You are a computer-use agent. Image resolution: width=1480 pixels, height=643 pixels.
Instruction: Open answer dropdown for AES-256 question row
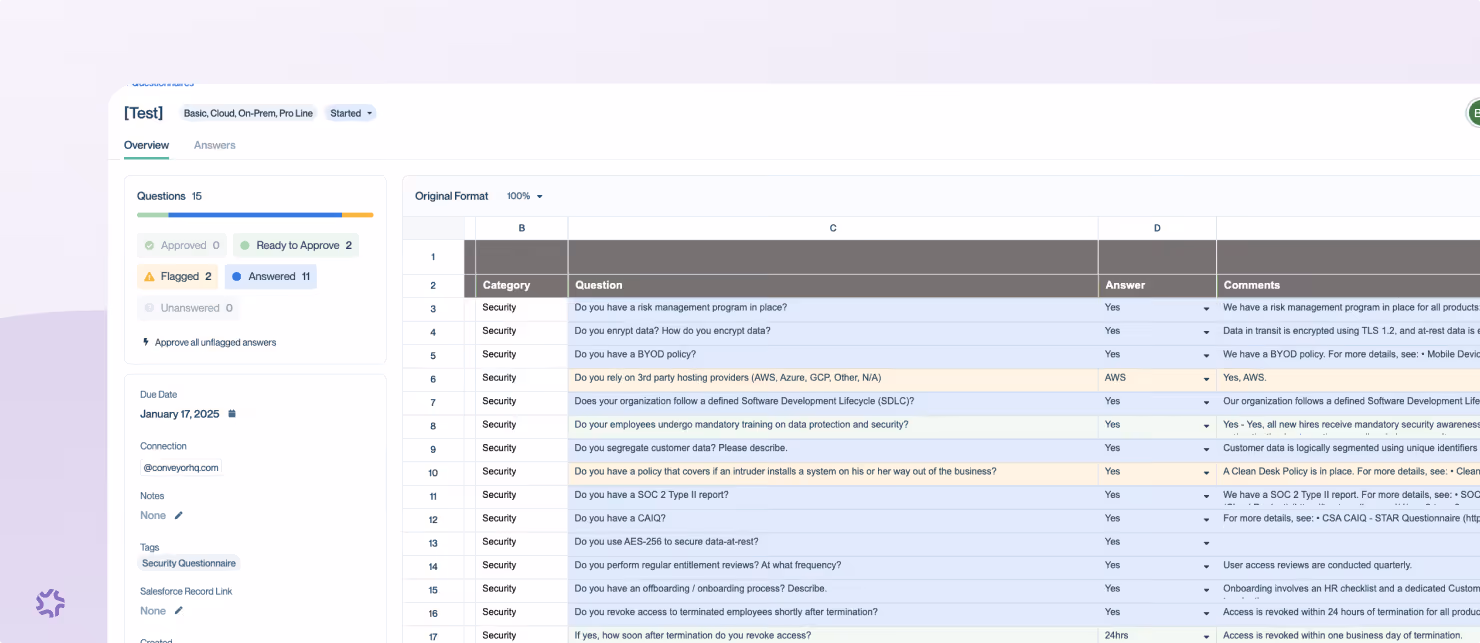(1206, 542)
